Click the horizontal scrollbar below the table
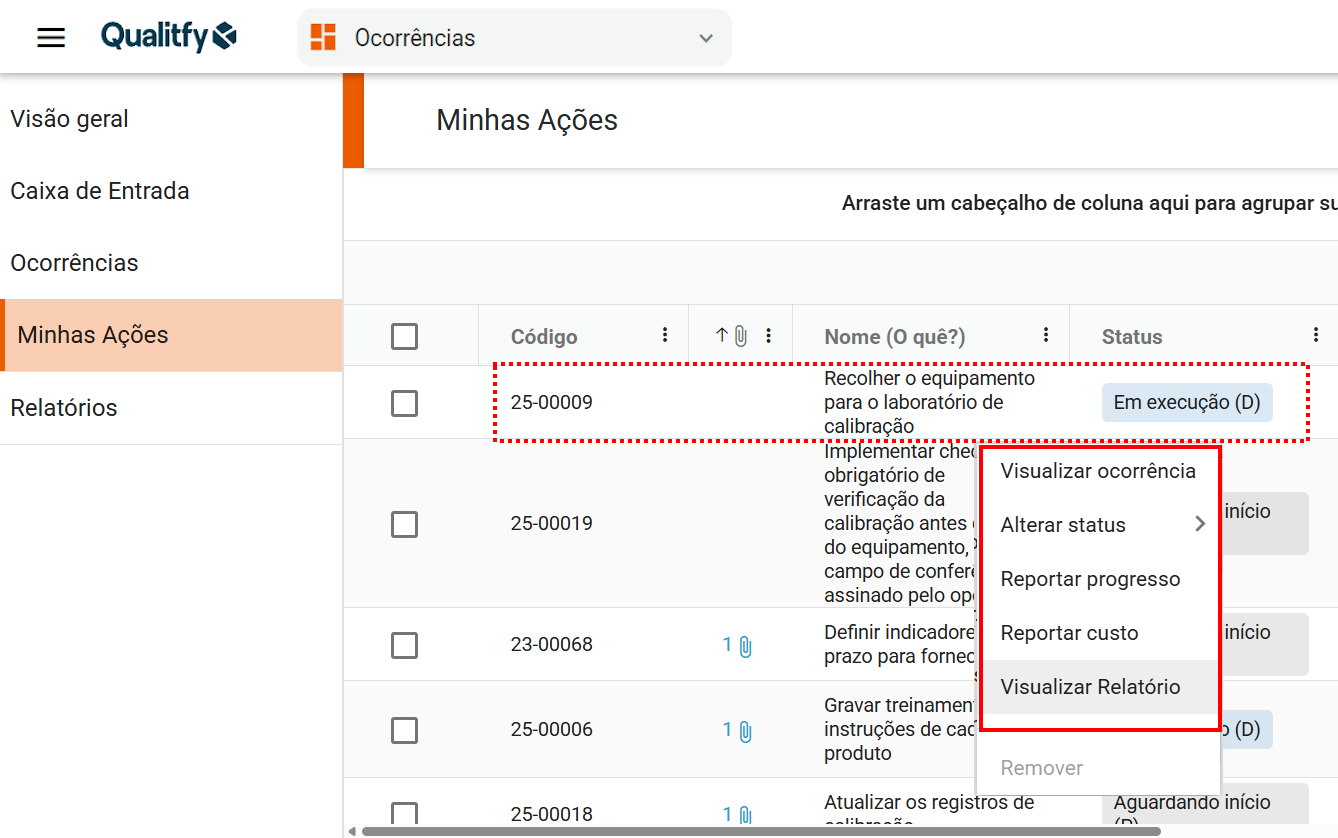1338x838 pixels. pos(760,831)
